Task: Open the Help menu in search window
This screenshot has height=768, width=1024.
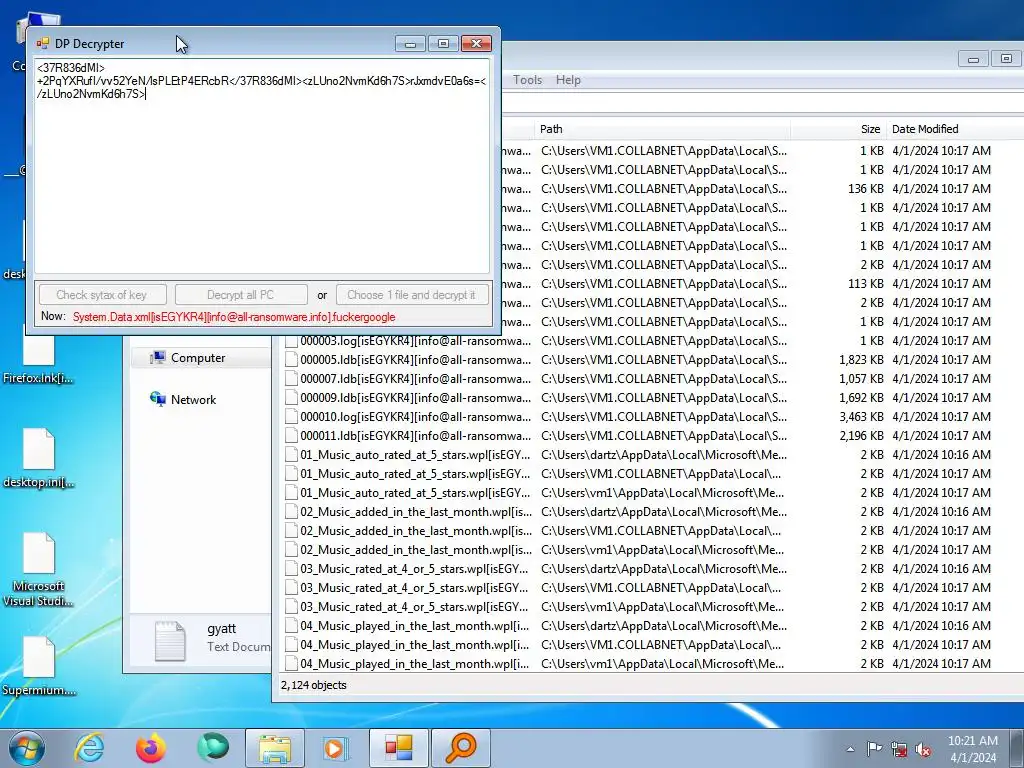Action: (568, 80)
